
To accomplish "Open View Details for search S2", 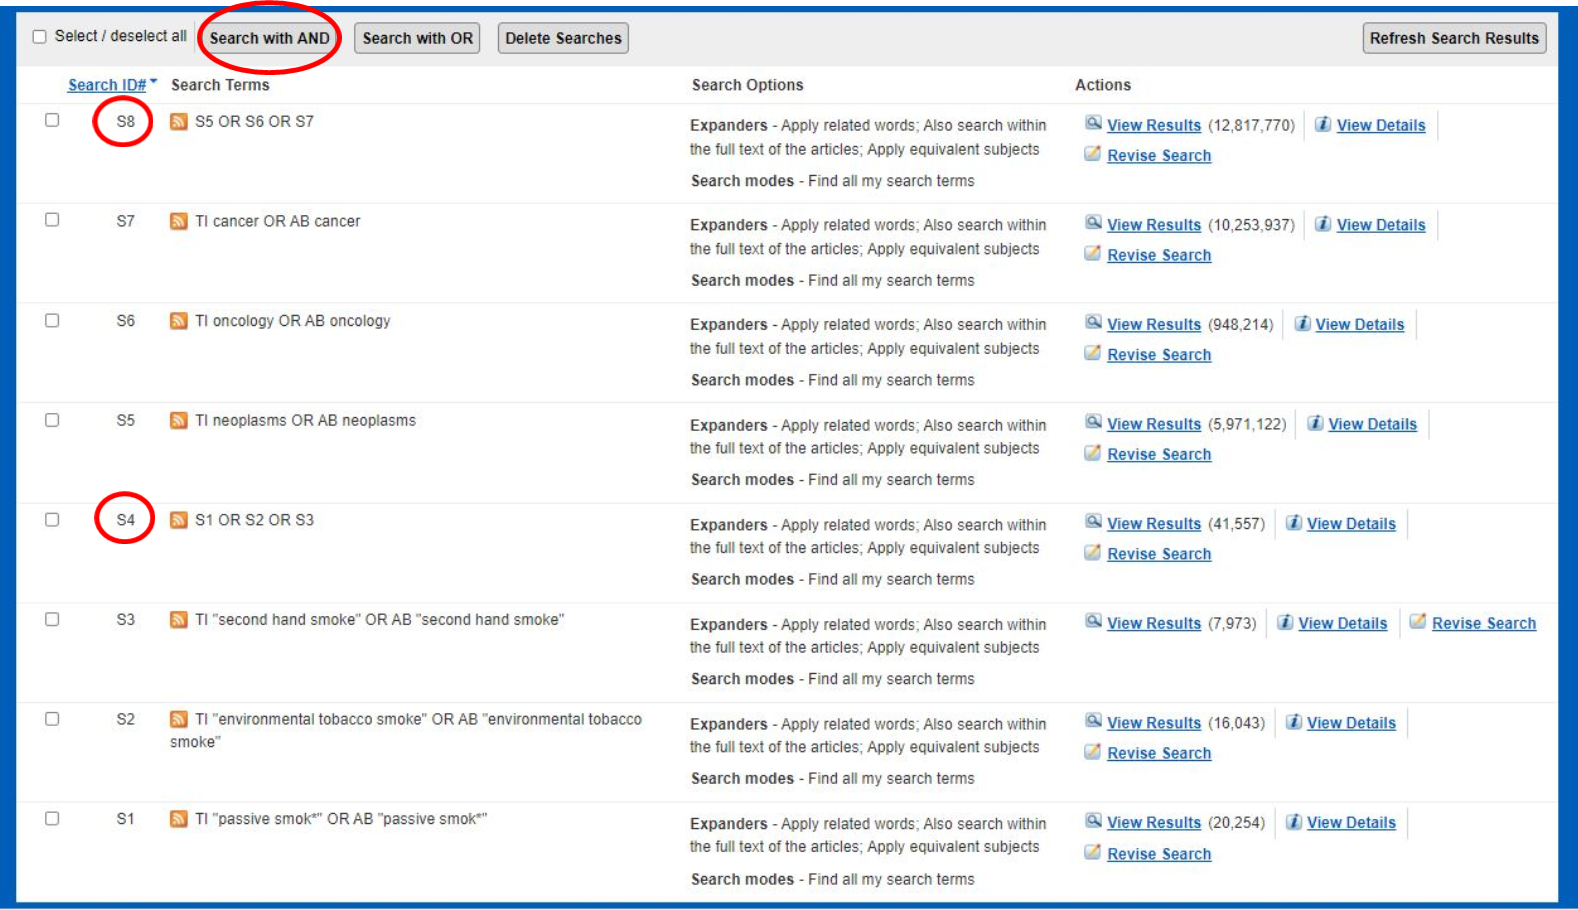I will [1351, 723].
